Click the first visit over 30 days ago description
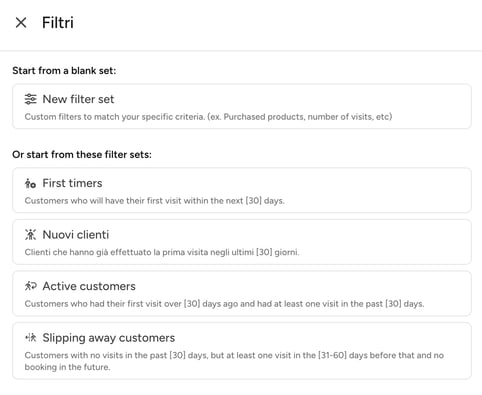The height and width of the screenshot is (395, 482). [224, 304]
